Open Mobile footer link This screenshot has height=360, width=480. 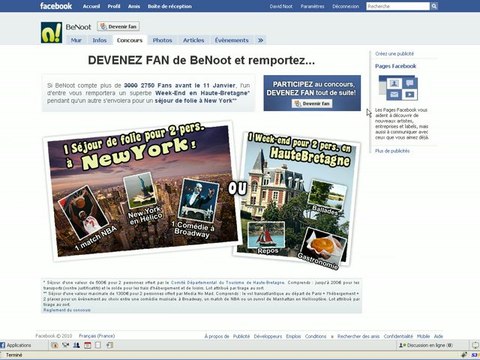click(x=423, y=336)
